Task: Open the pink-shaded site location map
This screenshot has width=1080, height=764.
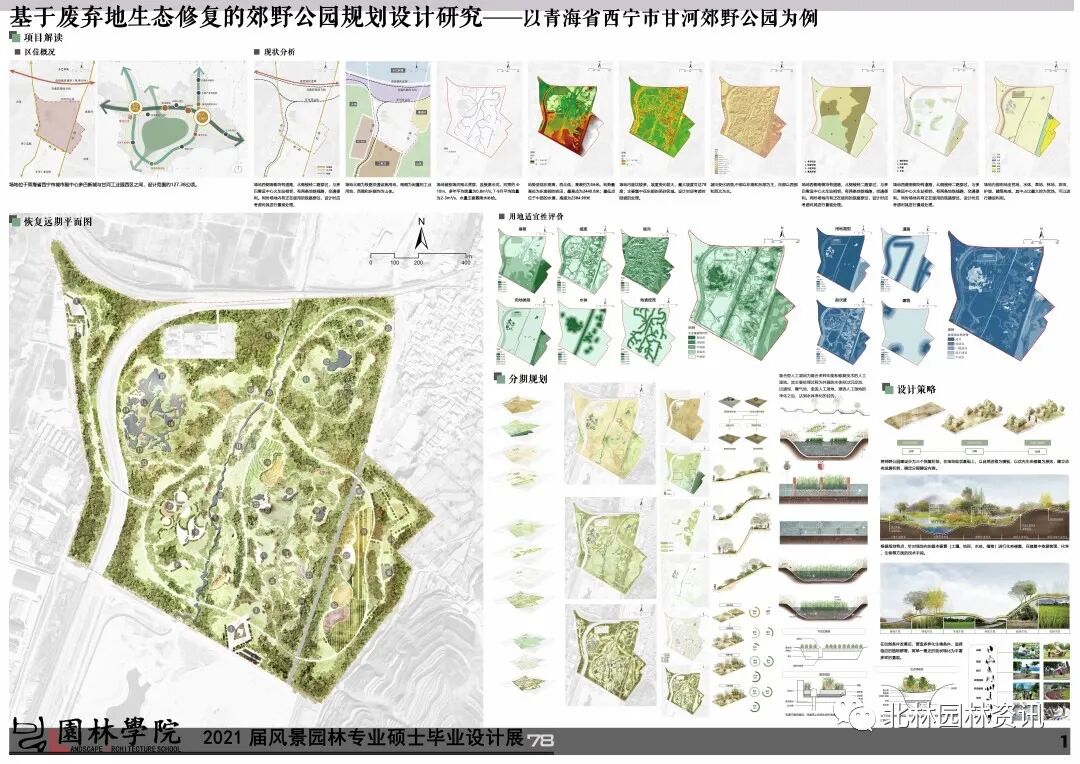Action: point(52,118)
